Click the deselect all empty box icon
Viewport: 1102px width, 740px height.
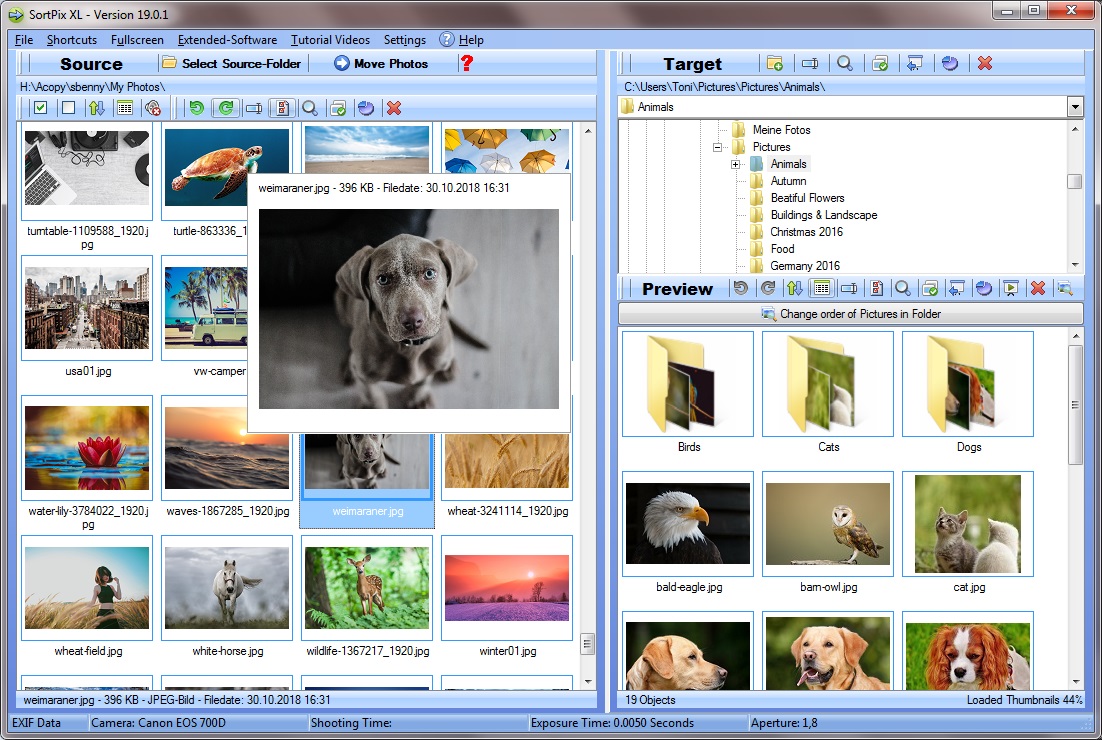68,108
